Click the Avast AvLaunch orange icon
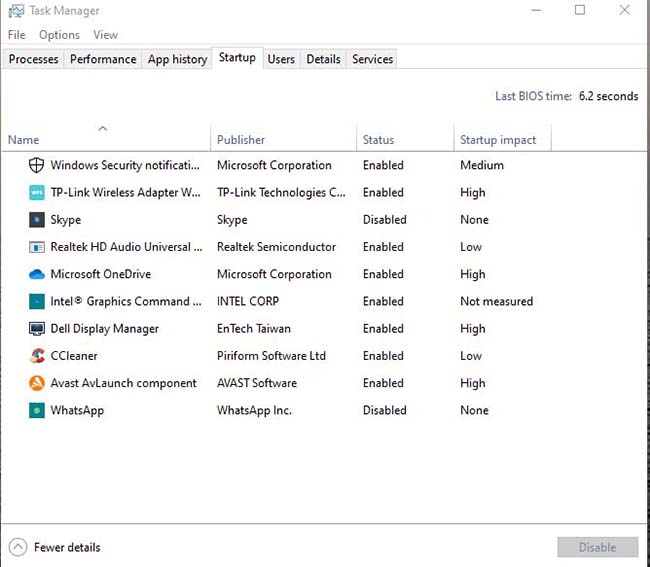The height and width of the screenshot is (567, 650). (36, 383)
